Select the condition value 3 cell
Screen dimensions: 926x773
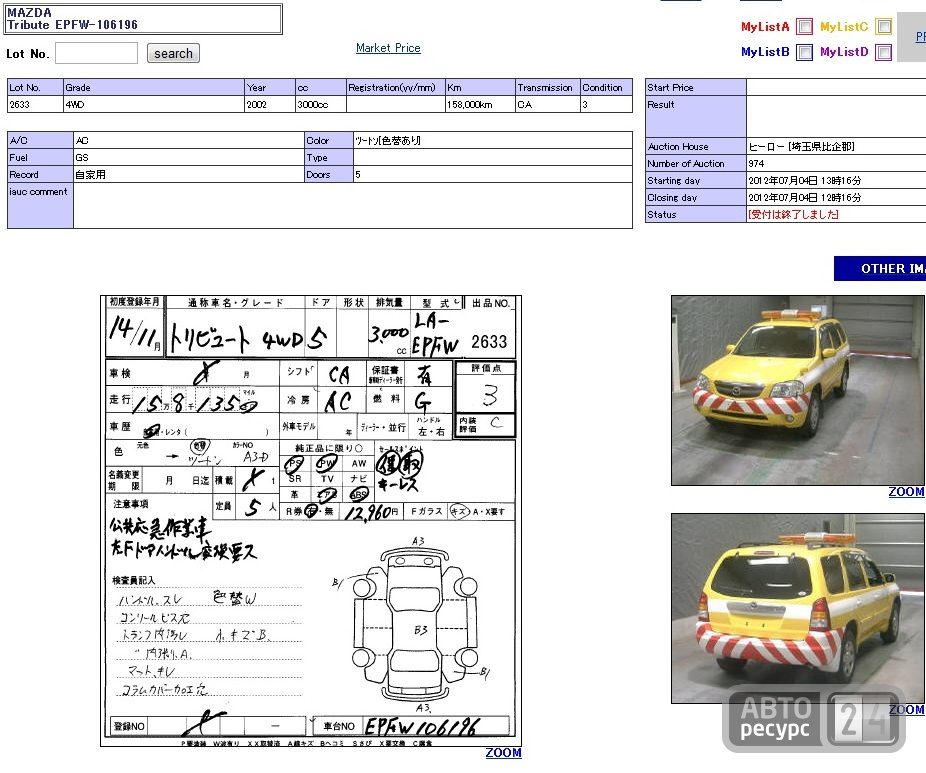tap(606, 105)
